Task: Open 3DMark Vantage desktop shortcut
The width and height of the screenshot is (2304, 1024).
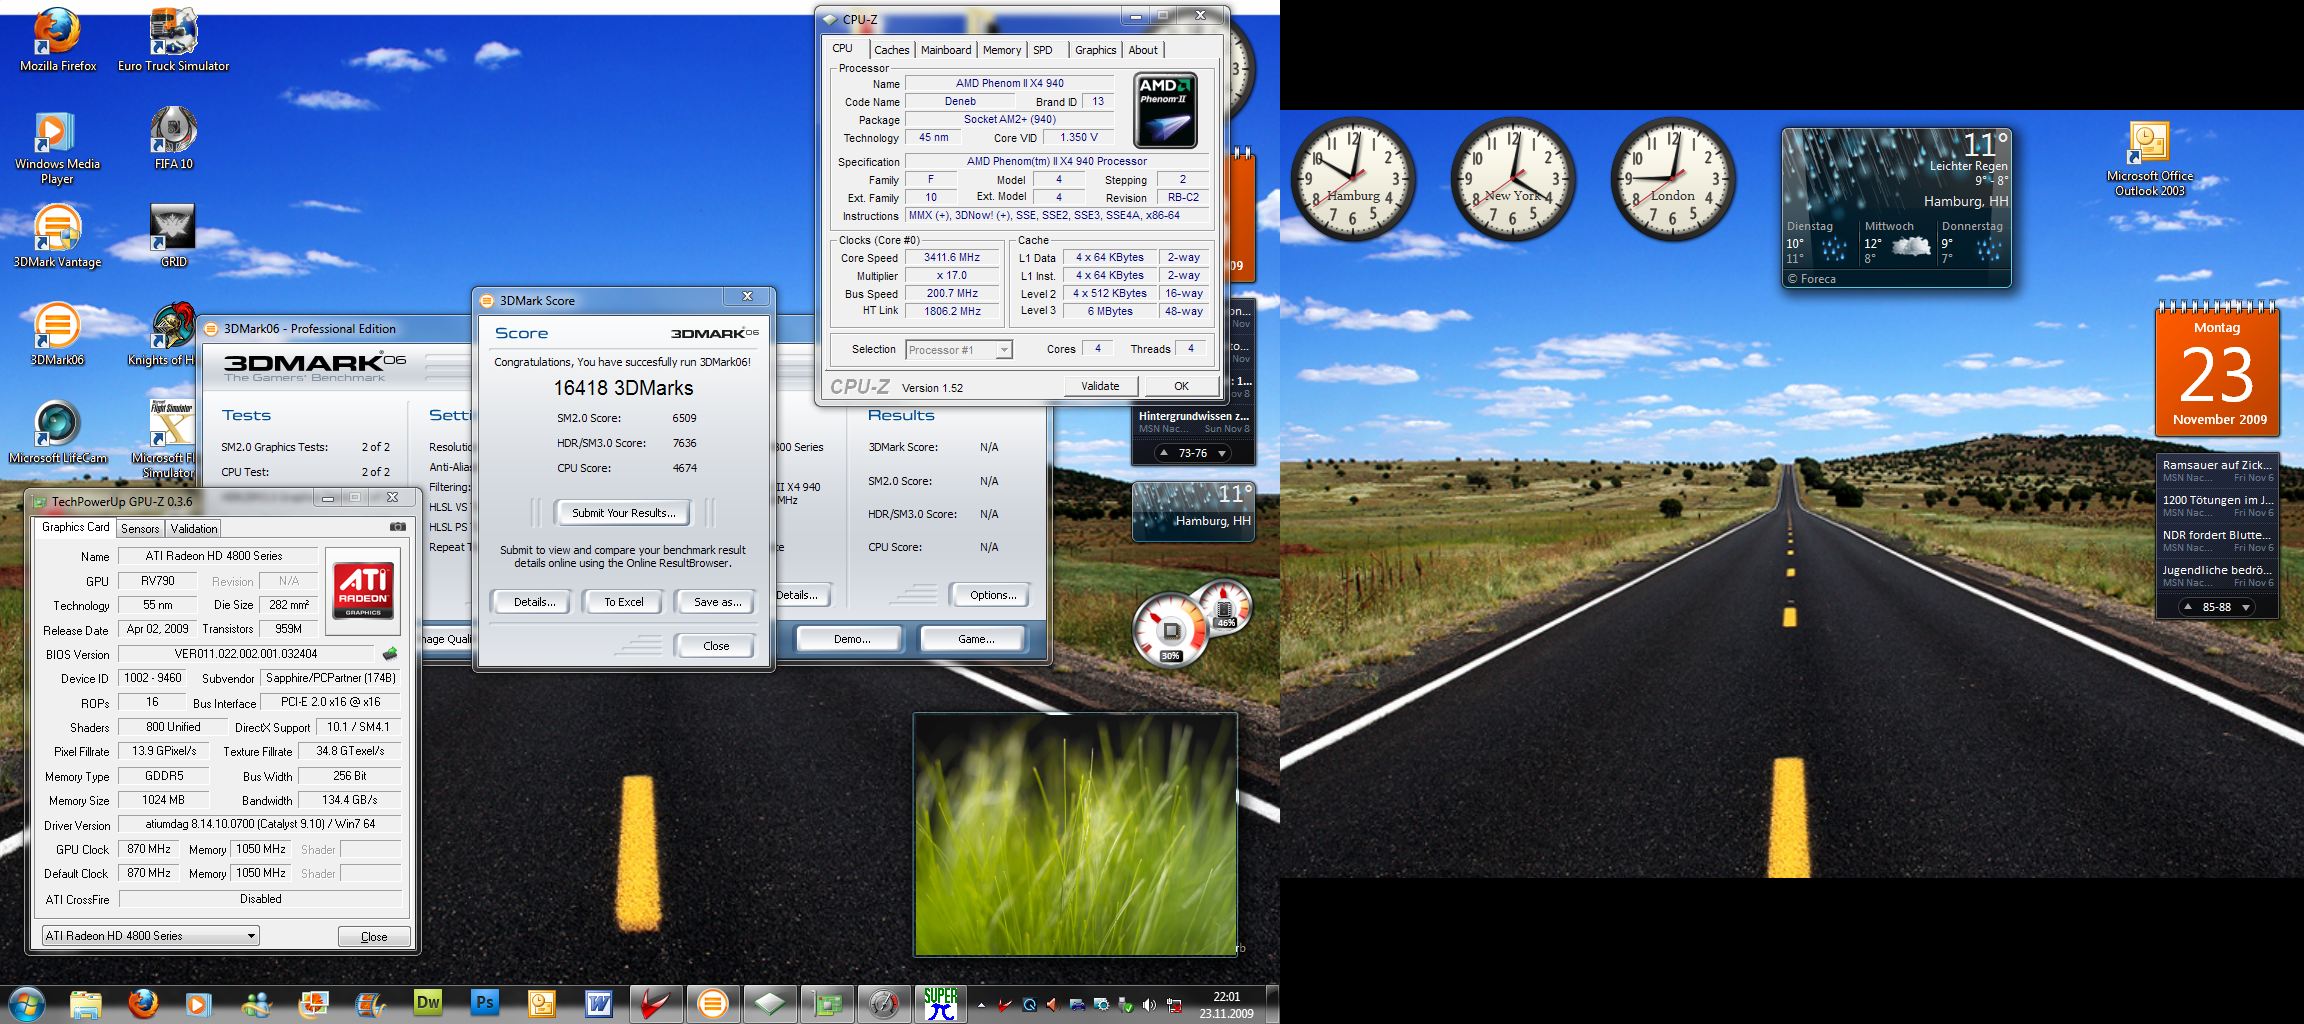Action: pos(57,236)
